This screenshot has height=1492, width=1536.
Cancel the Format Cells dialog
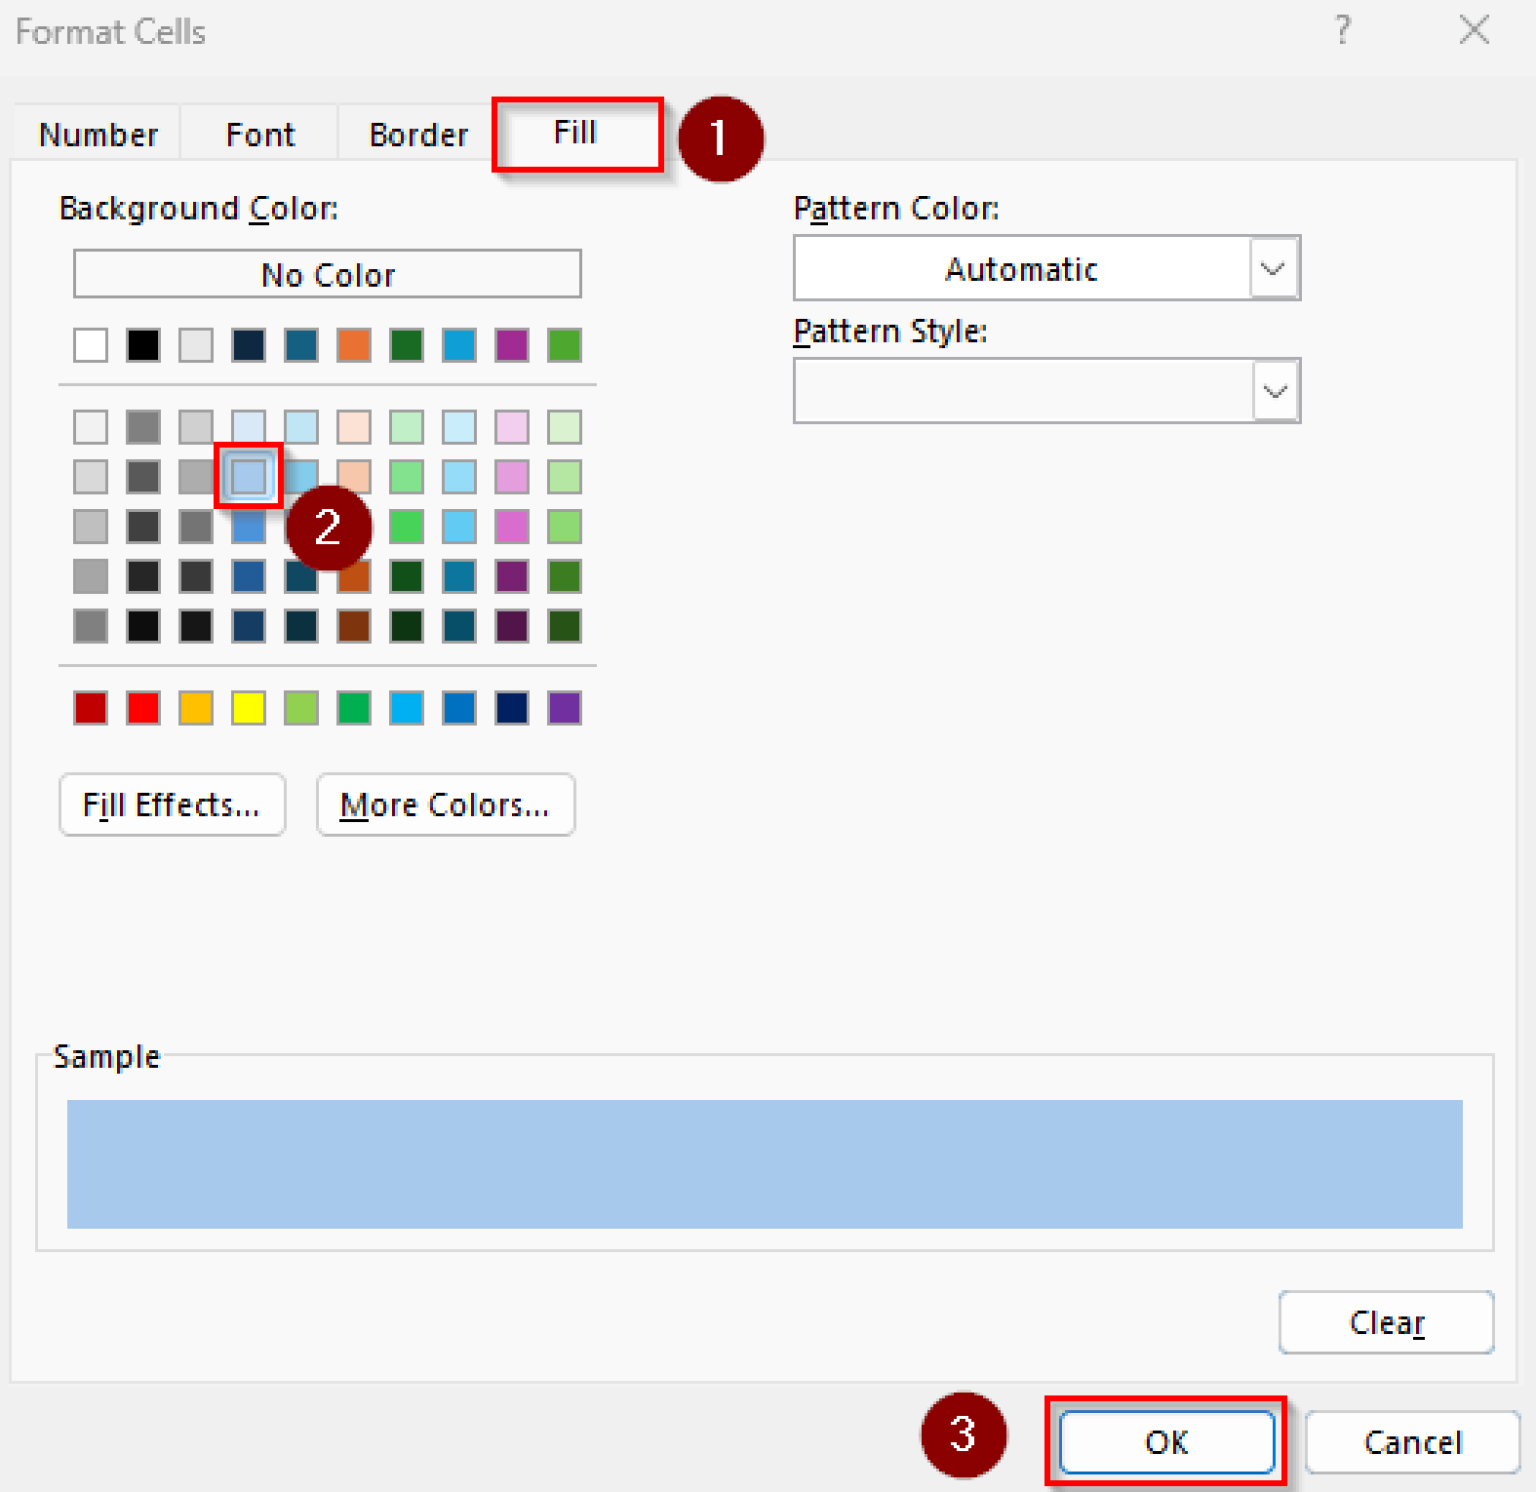(1411, 1442)
